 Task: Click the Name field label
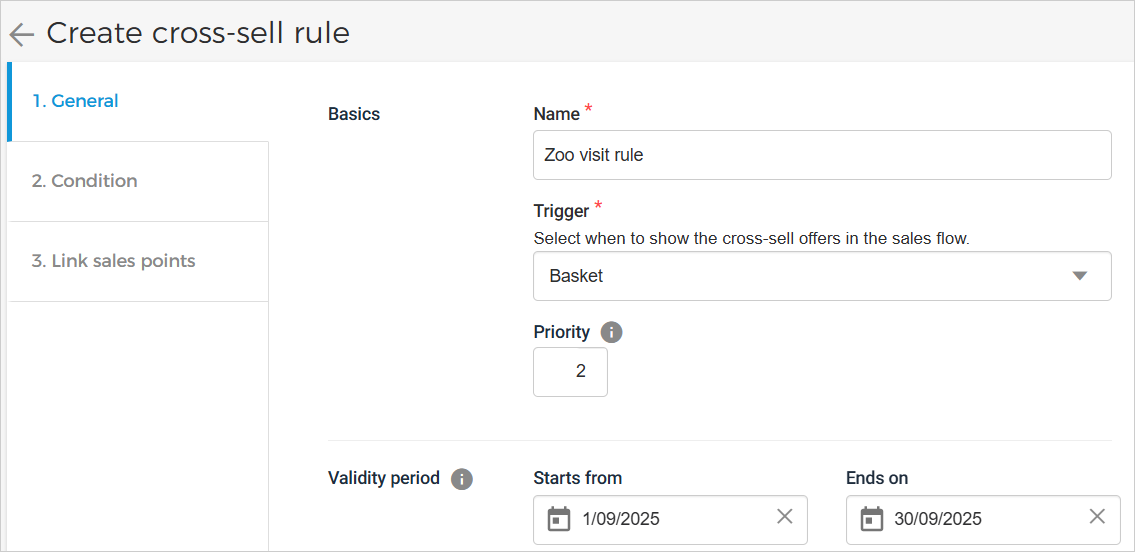pos(556,114)
